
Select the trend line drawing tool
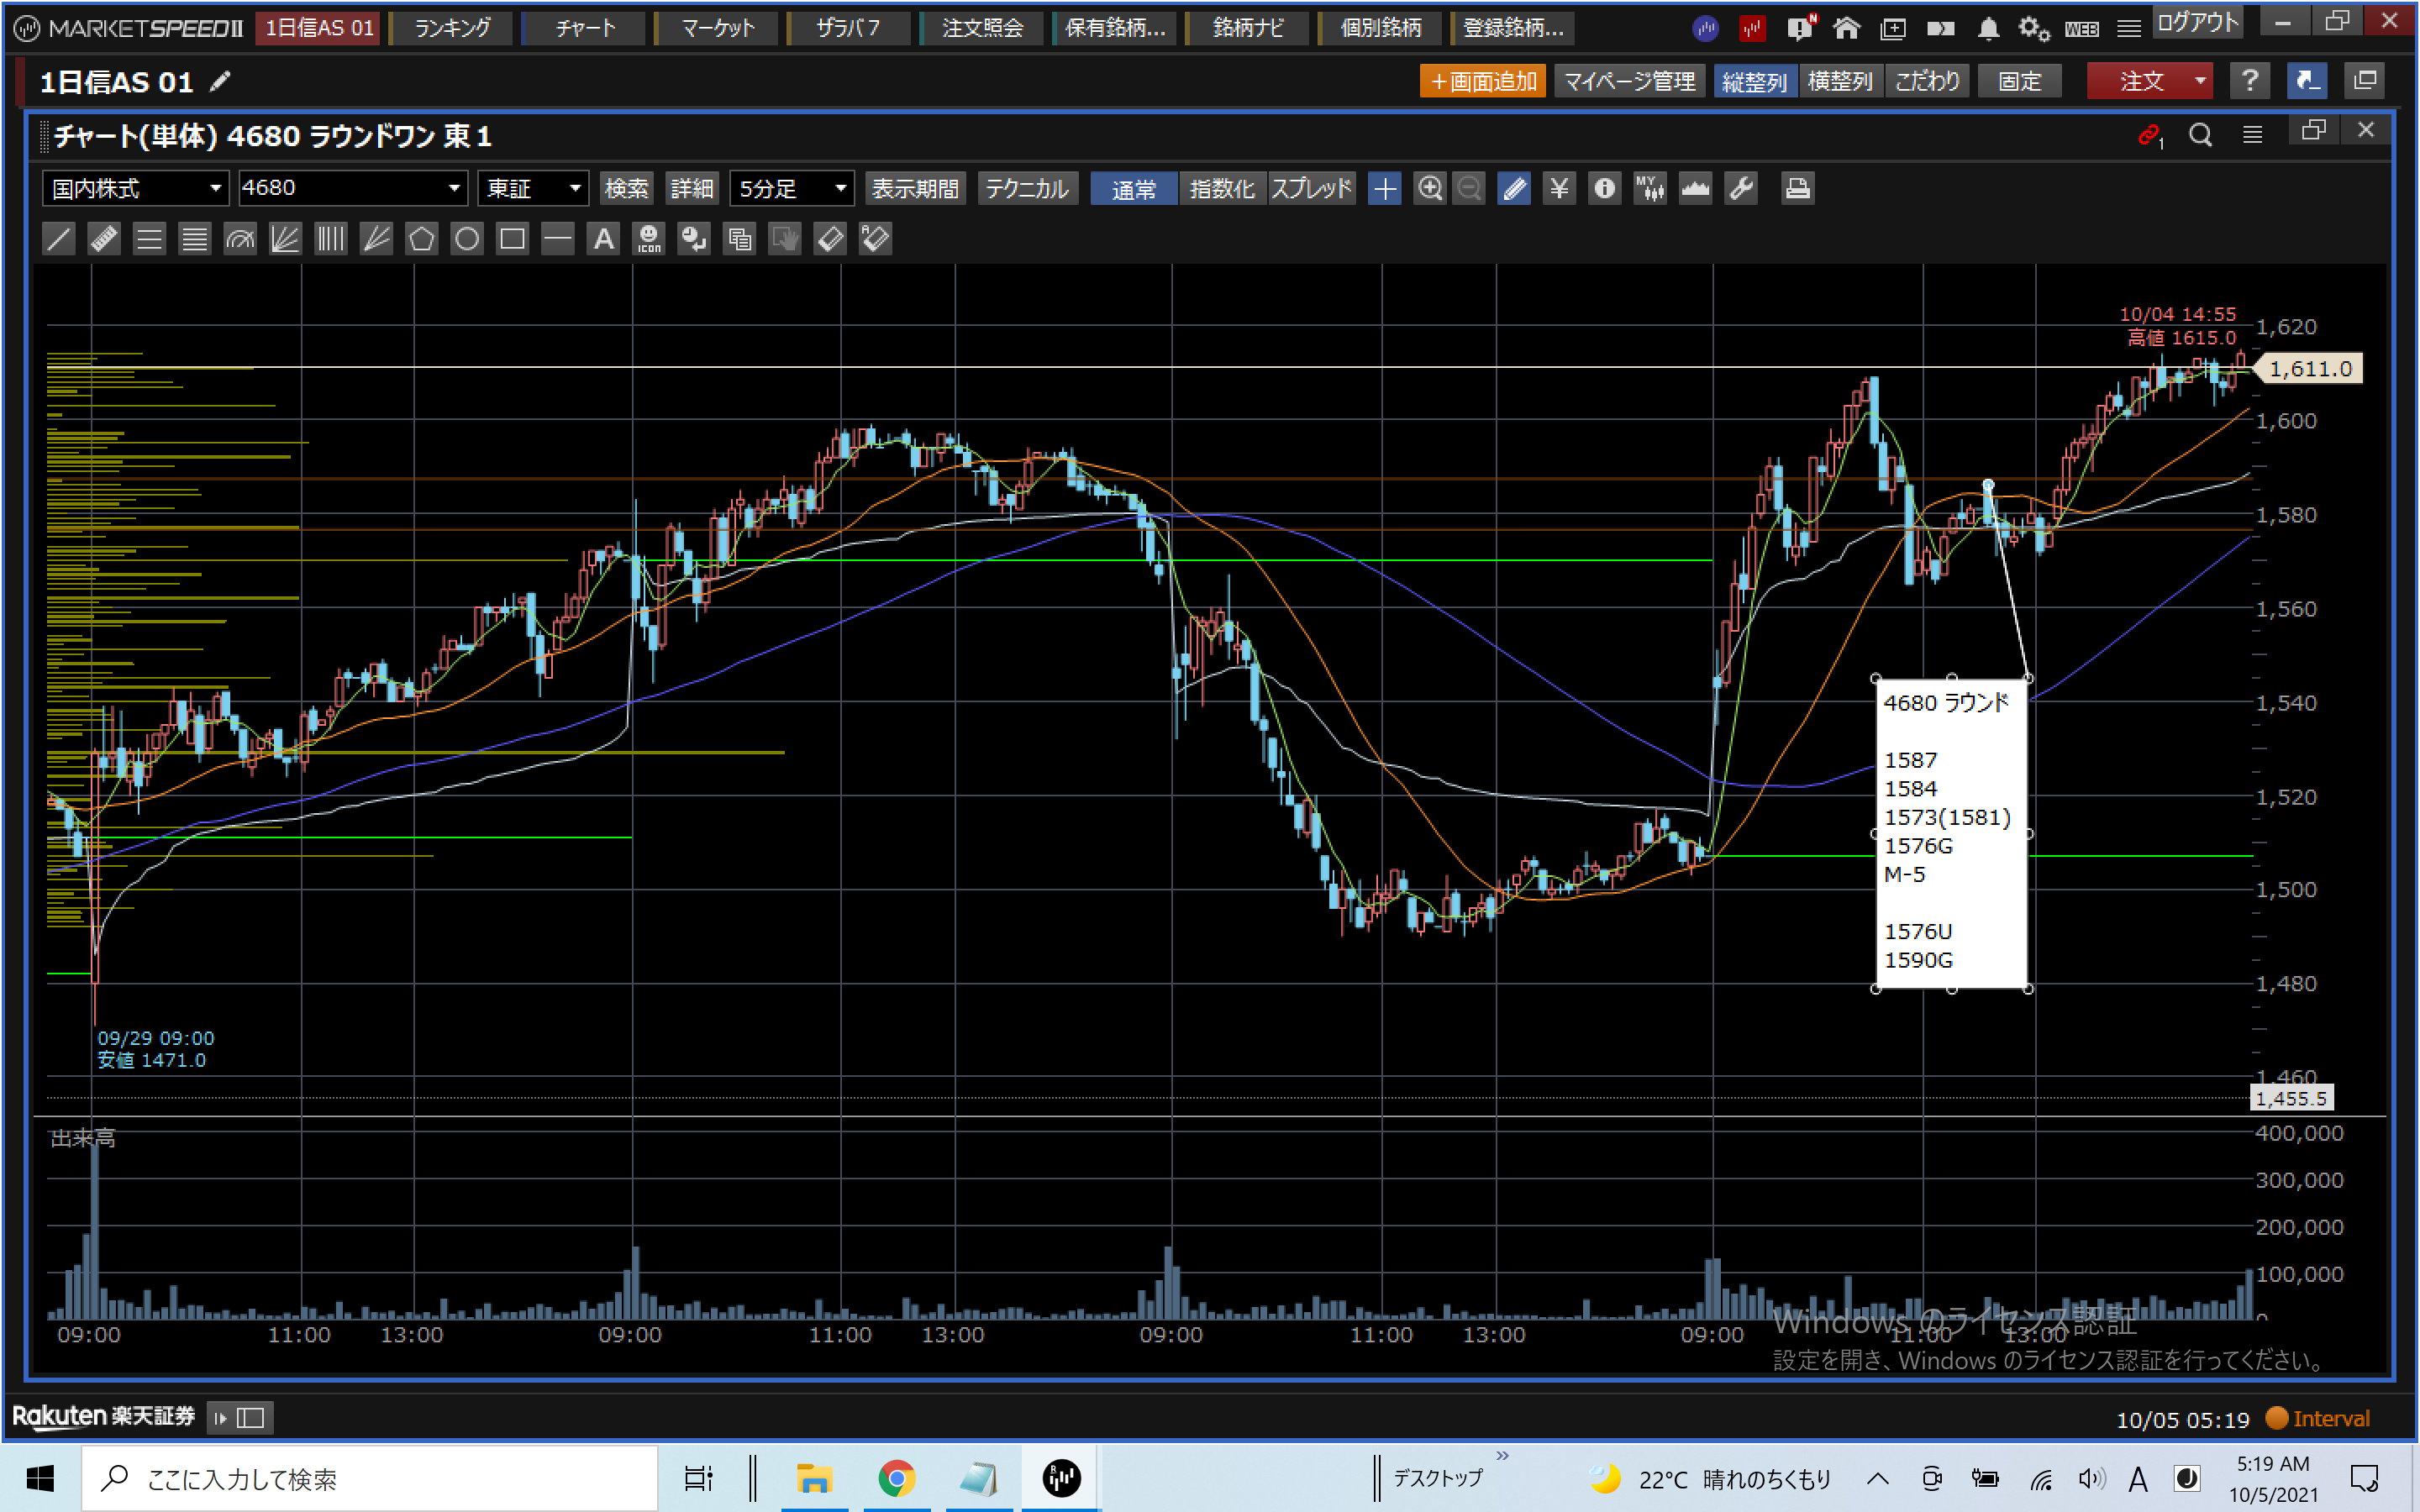[59, 239]
